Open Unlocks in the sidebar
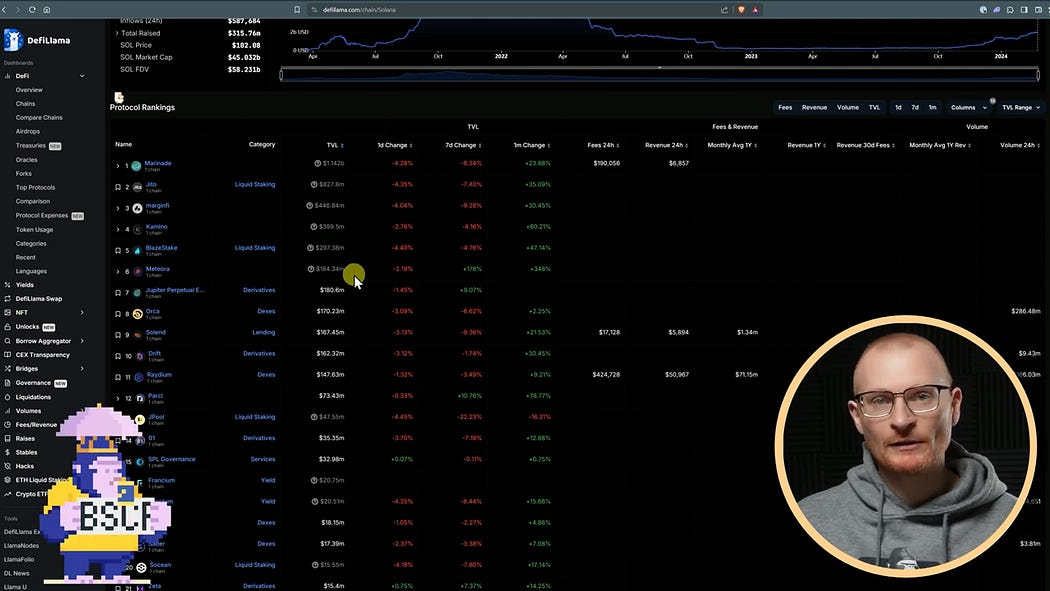The width and height of the screenshot is (1050, 591). click(29, 327)
